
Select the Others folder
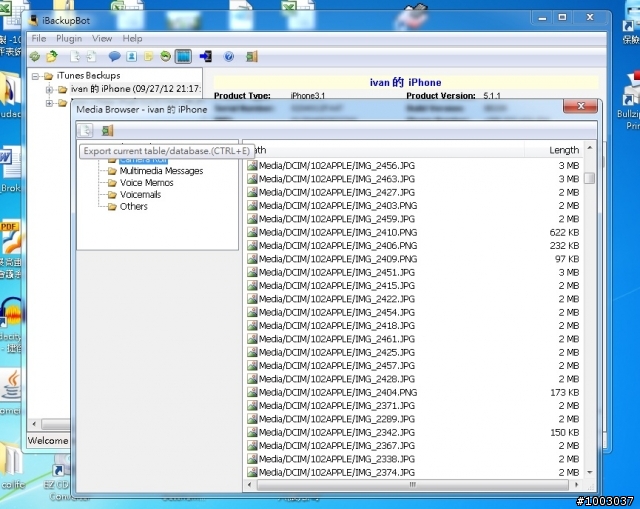click(x=133, y=206)
